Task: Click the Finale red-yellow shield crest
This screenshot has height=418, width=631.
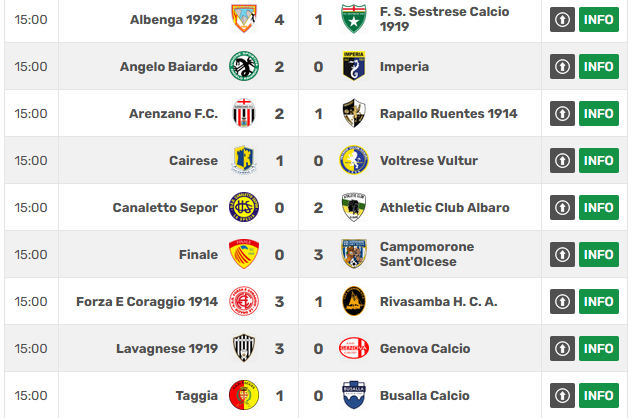Action: point(244,254)
